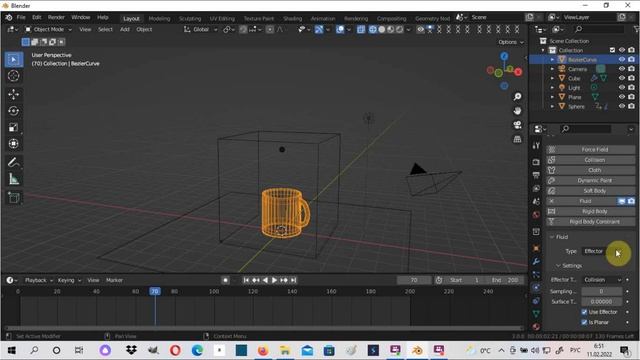Switch to the Modeling workspace tab

point(159,18)
